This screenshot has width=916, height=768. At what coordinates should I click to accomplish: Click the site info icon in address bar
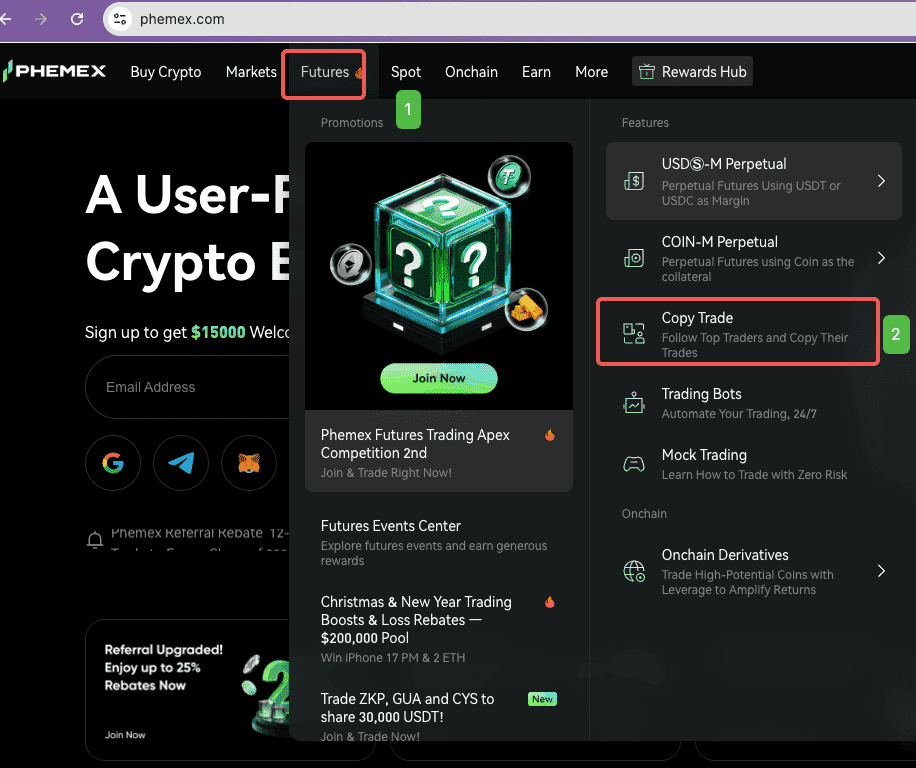click(x=120, y=19)
